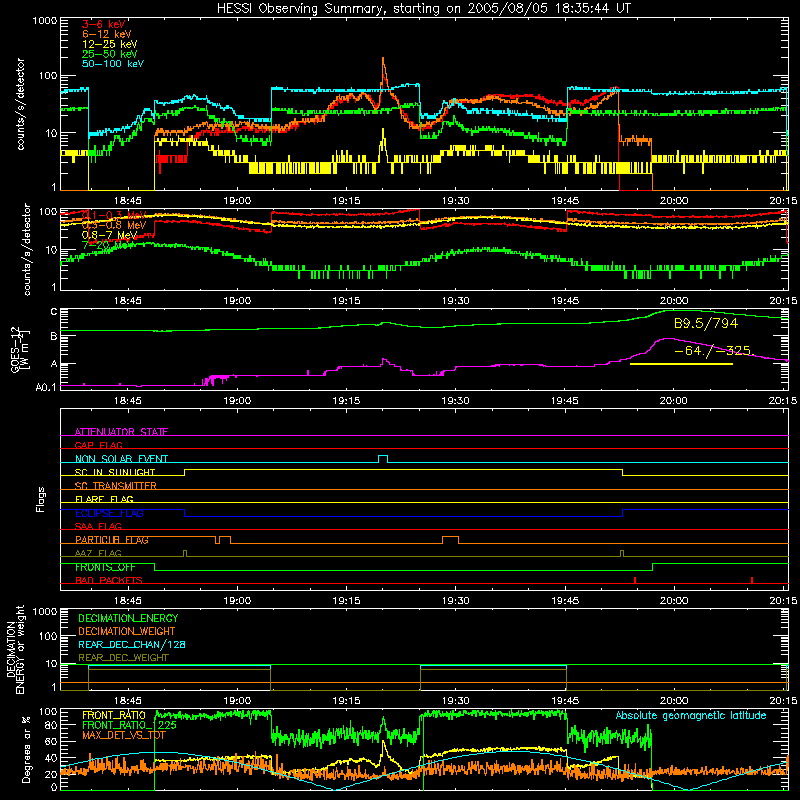Click the Absolute geomagnetic latitude label
Viewport: 800px width, 800px height.
[691, 716]
